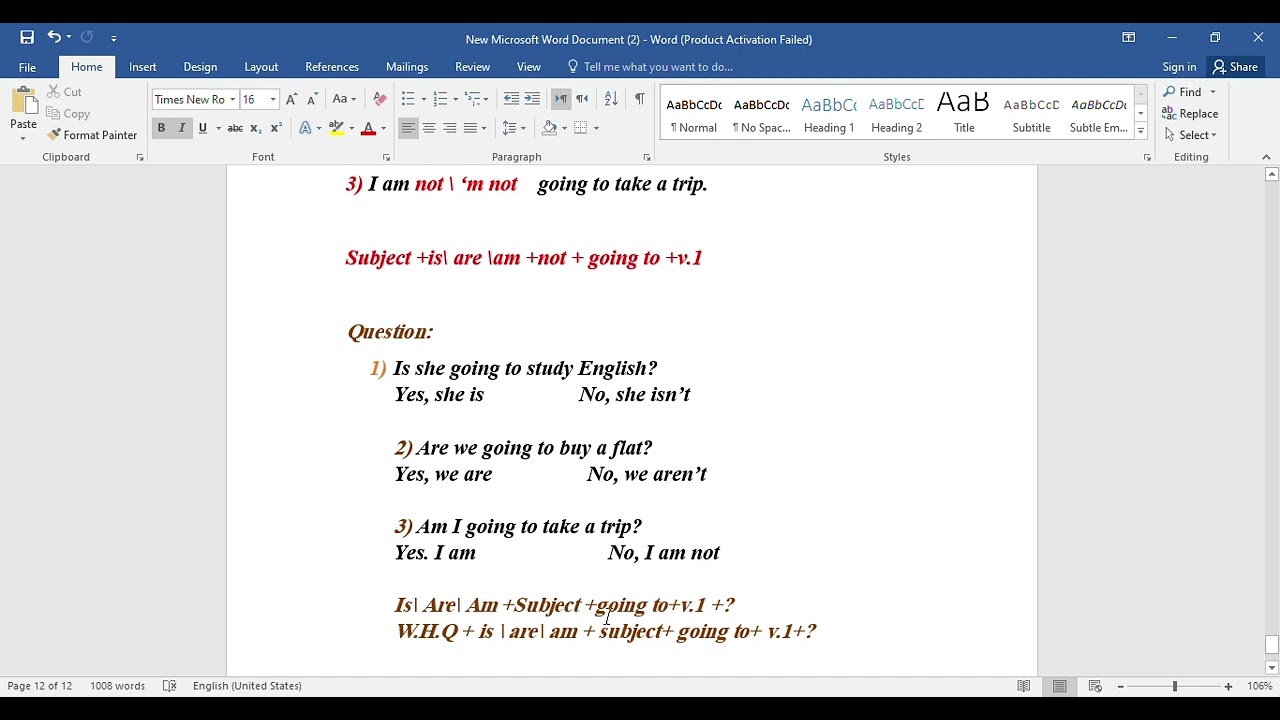Clear all formatting eraser icon
The image size is (1280, 720).
click(x=379, y=100)
